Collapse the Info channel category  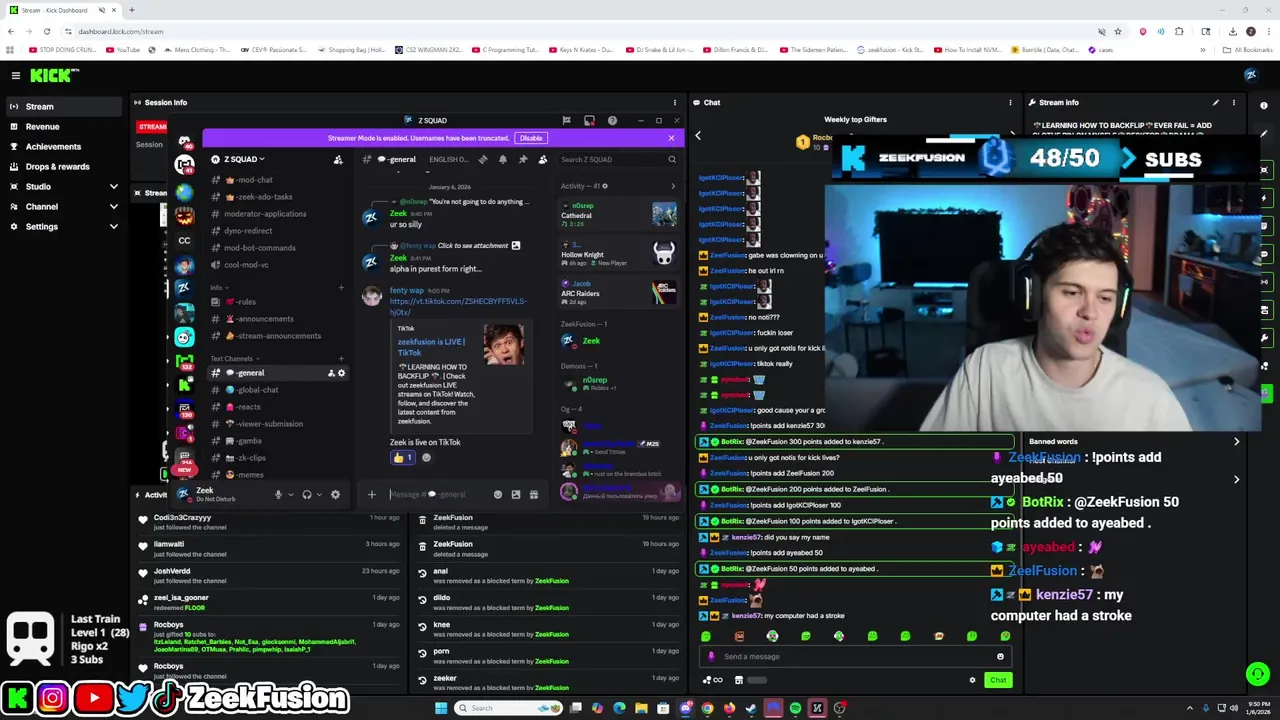tap(217, 287)
